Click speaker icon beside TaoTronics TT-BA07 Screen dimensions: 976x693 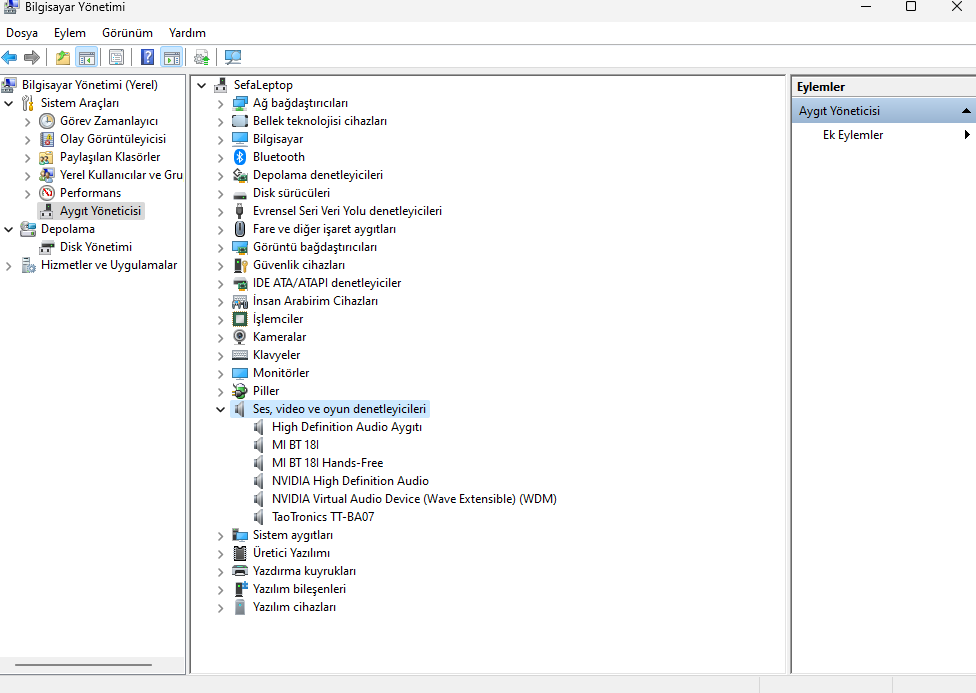click(259, 517)
